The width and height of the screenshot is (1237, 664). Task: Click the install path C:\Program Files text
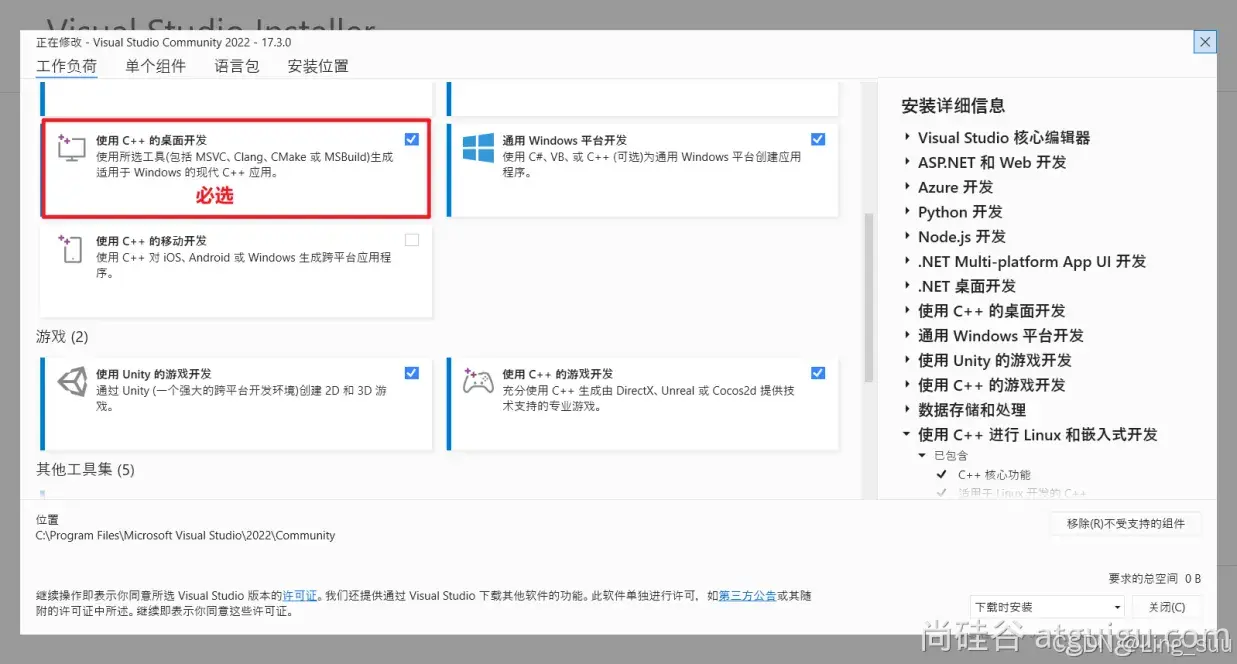(185, 535)
